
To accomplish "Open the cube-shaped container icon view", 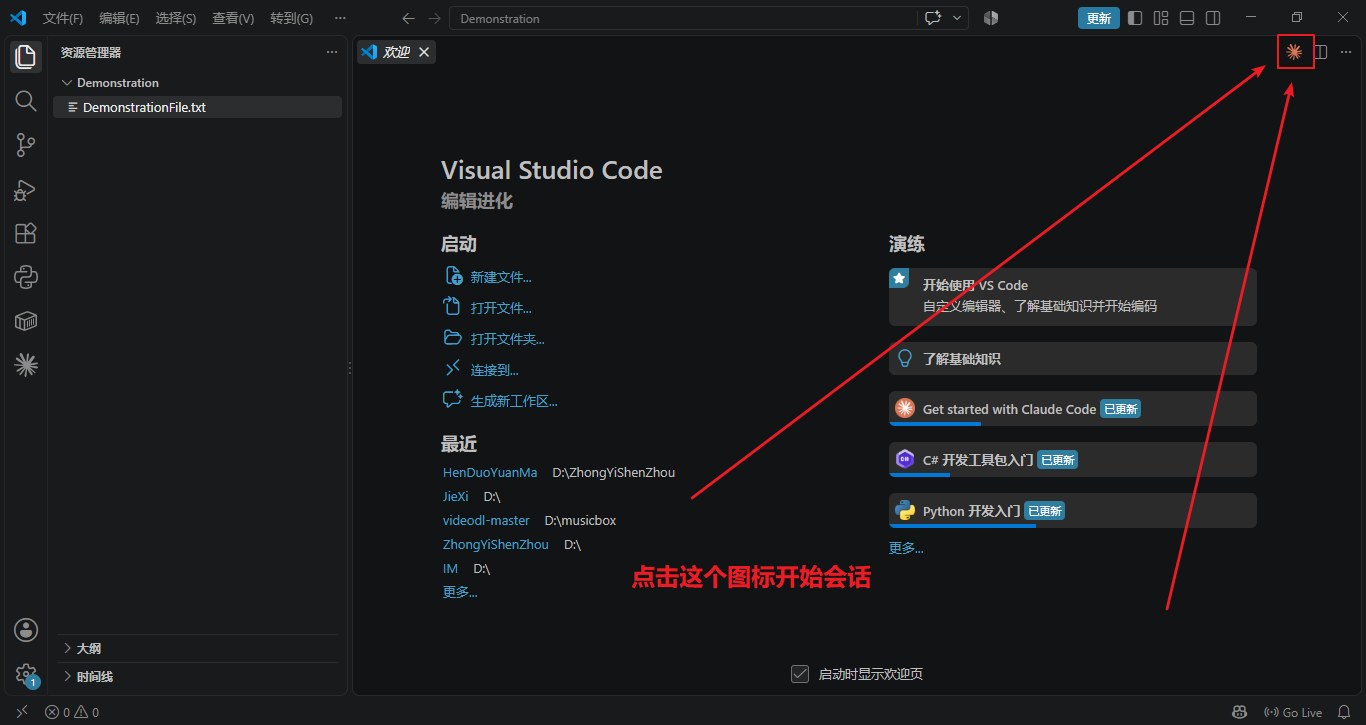I will click(x=26, y=321).
